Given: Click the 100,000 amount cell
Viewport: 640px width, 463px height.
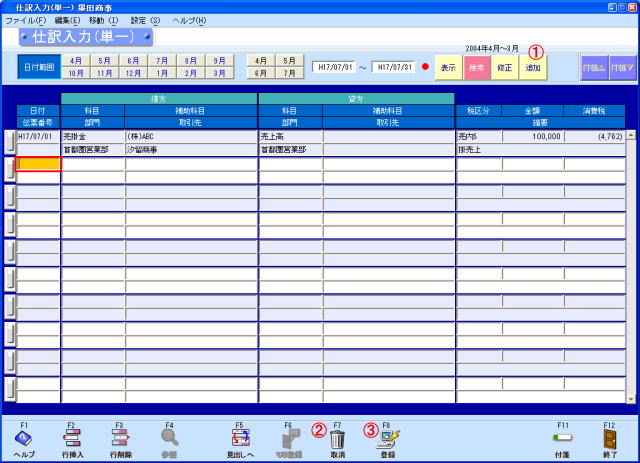Looking at the screenshot, I should 533,136.
